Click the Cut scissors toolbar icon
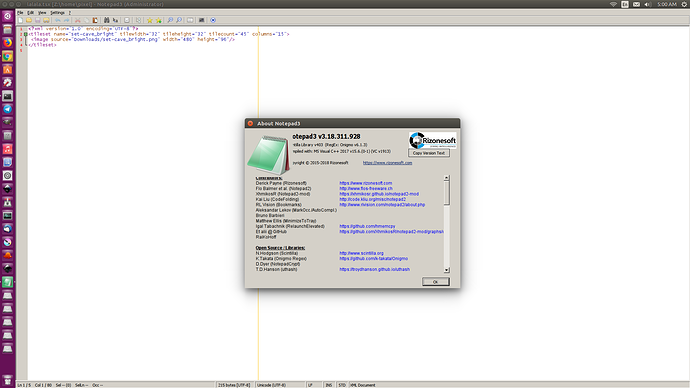This screenshot has height=388, width=690. pos(77,20)
